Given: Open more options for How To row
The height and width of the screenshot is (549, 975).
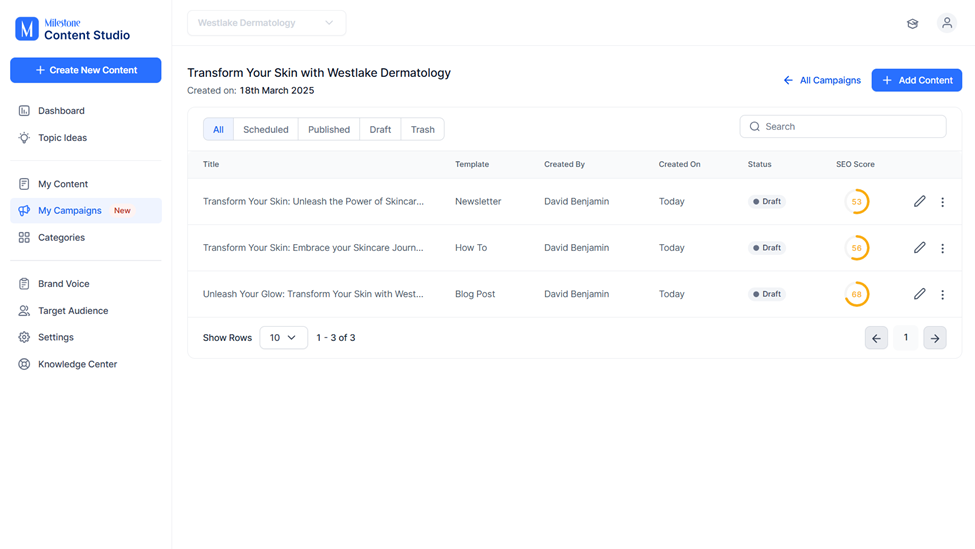Looking at the screenshot, I should pyautogui.click(x=943, y=248).
